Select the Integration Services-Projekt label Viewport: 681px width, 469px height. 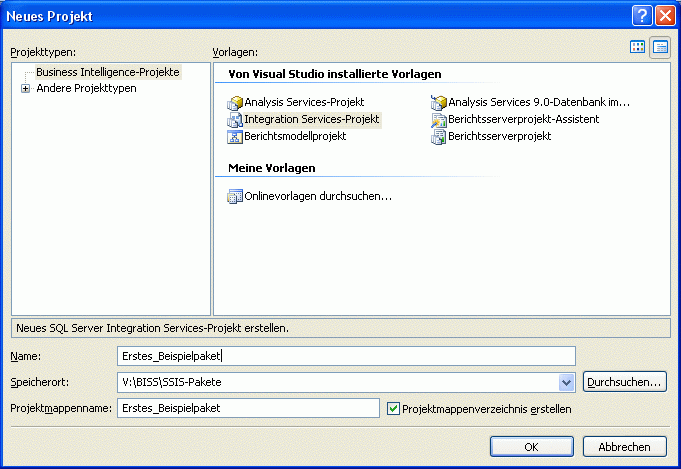[x=312, y=119]
